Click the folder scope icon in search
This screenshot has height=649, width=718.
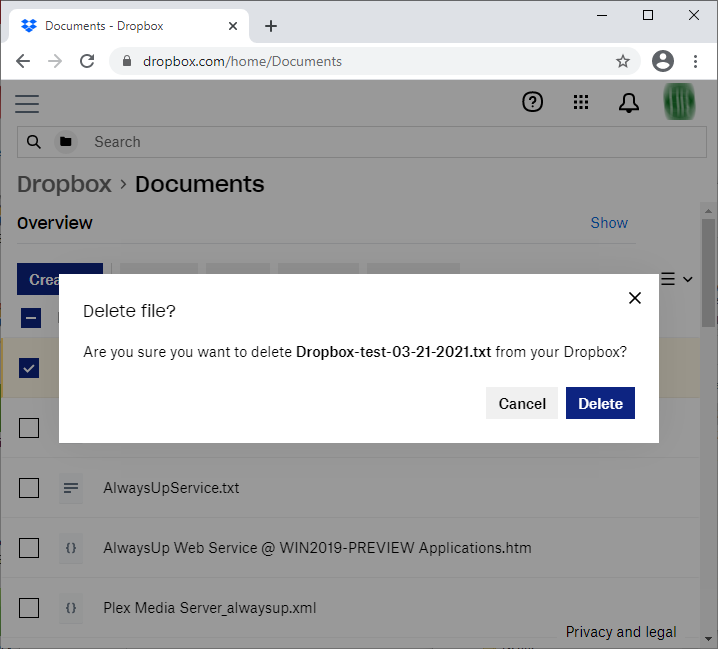pos(66,142)
